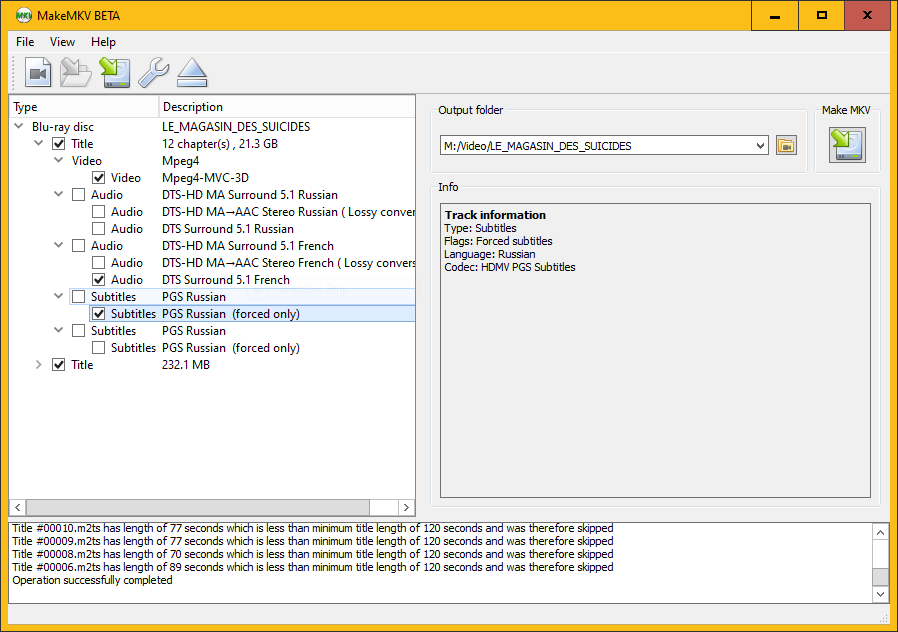The image size is (898, 632).
Task: Open the Help menu
Action: (103, 42)
